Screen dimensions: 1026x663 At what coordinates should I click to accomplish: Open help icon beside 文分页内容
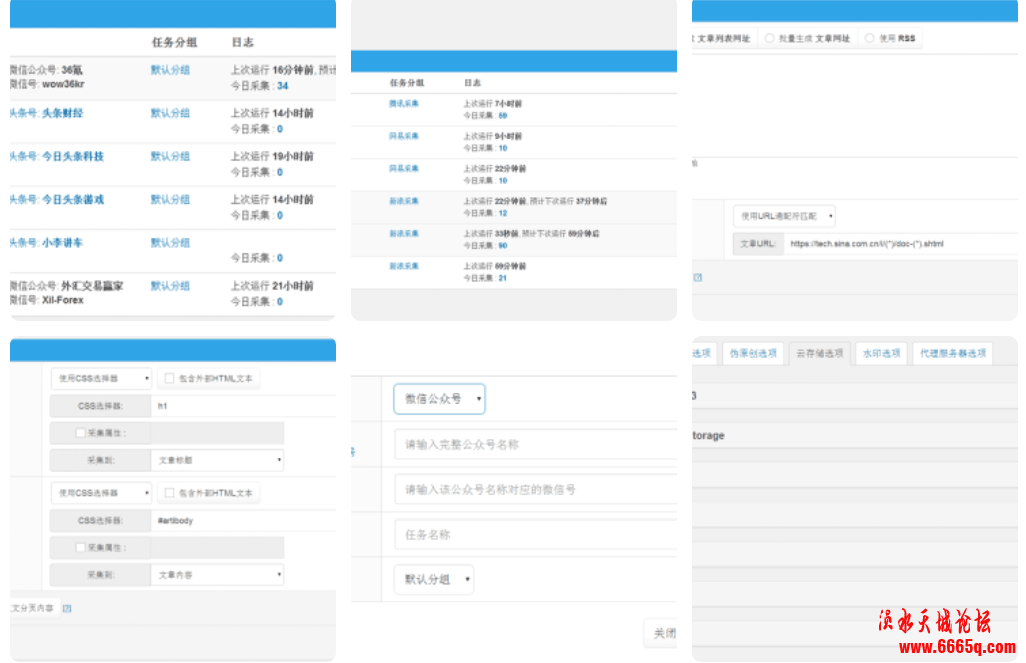pyautogui.click(x=67, y=608)
